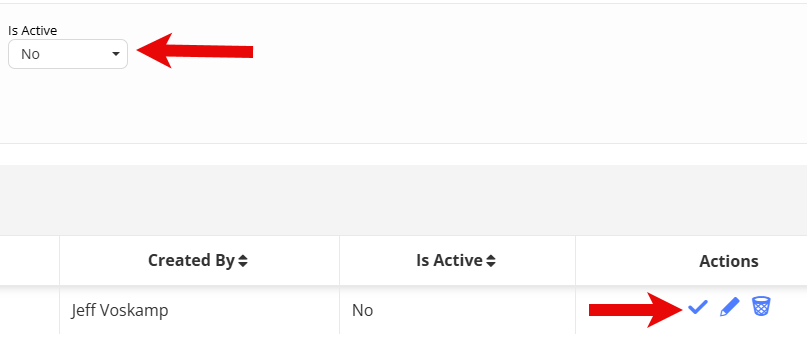Click the Created By column header text
Viewport: 807px width, 360px height.
191,261
